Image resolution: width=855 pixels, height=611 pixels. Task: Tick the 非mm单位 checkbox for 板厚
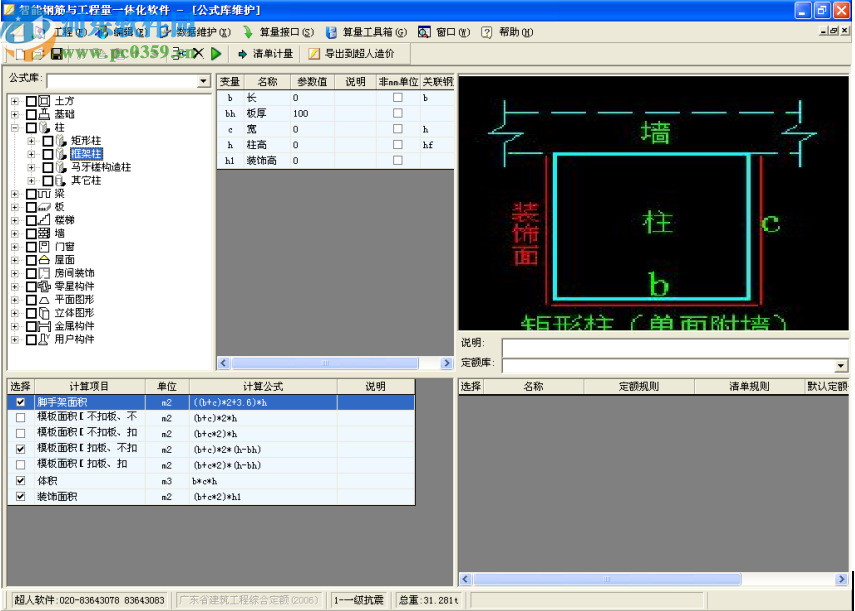click(397, 113)
